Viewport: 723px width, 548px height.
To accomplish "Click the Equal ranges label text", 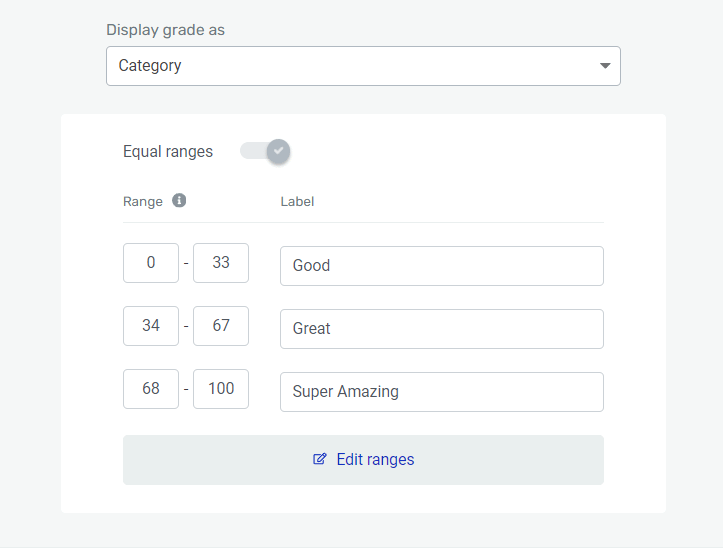I will tap(168, 152).
